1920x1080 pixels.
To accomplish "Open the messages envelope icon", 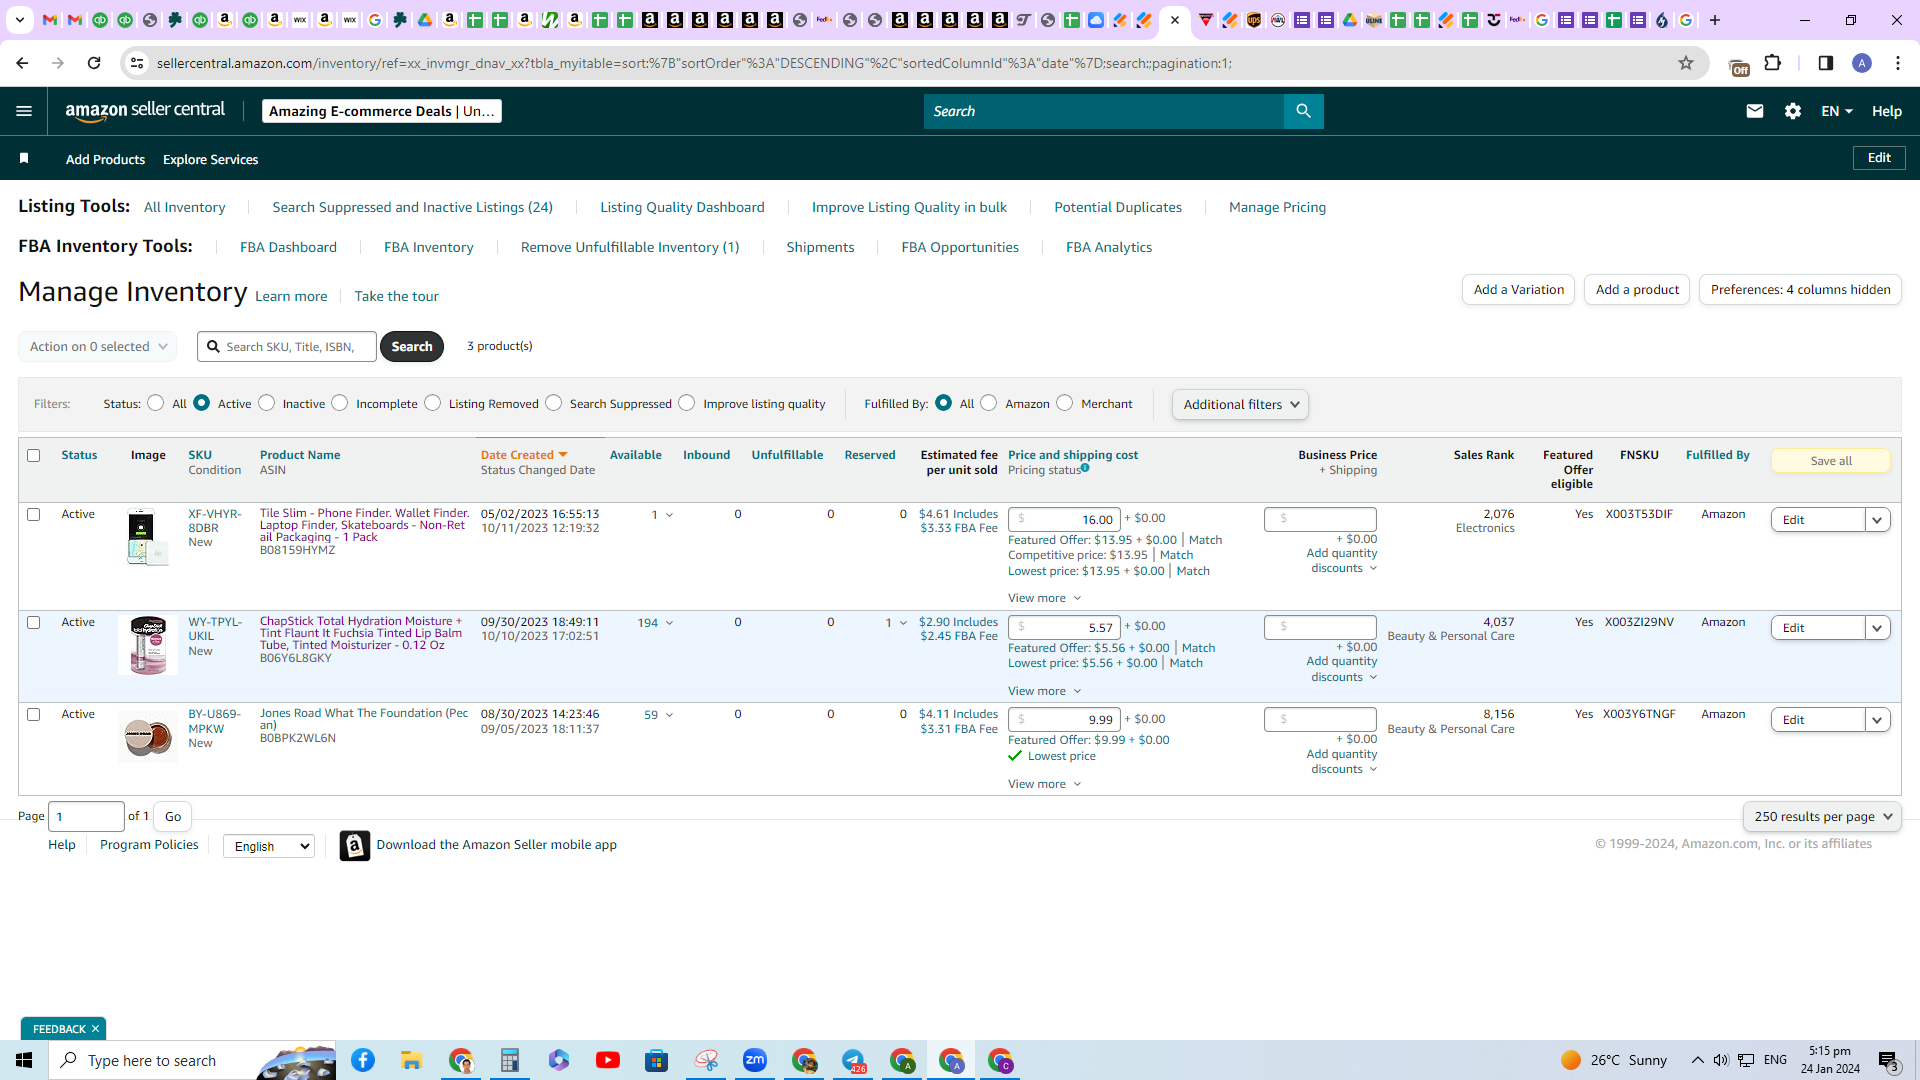I will click(x=1754, y=111).
